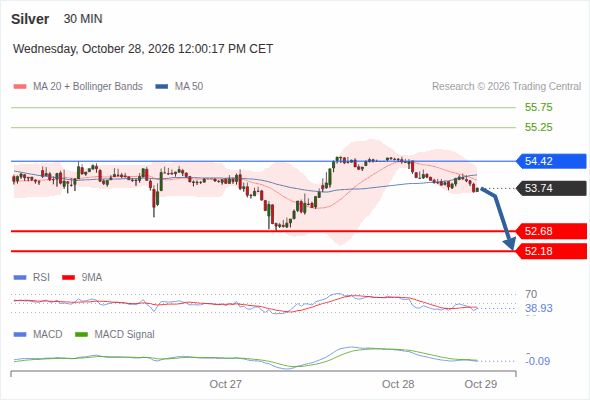Viewport: 590px width, 400px height.
Task: Click the MACD legend swatch
Action: click(20, 335)
